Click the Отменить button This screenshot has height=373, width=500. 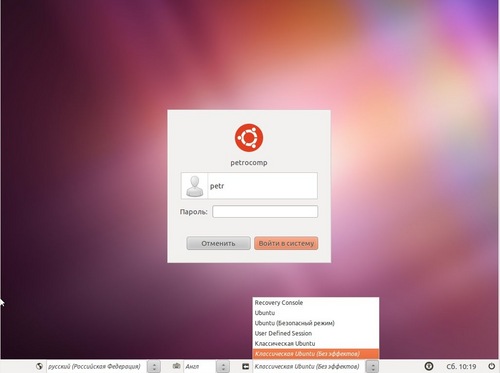click(x=218, y=243)
